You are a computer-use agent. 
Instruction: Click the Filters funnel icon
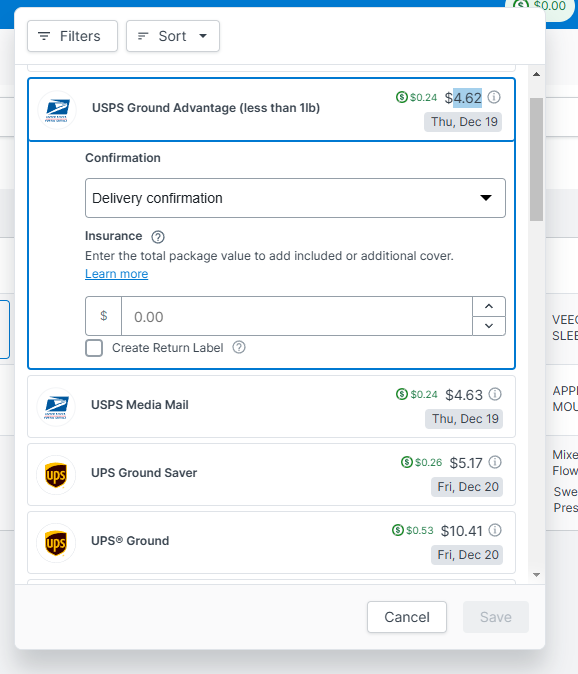(44, 36)
